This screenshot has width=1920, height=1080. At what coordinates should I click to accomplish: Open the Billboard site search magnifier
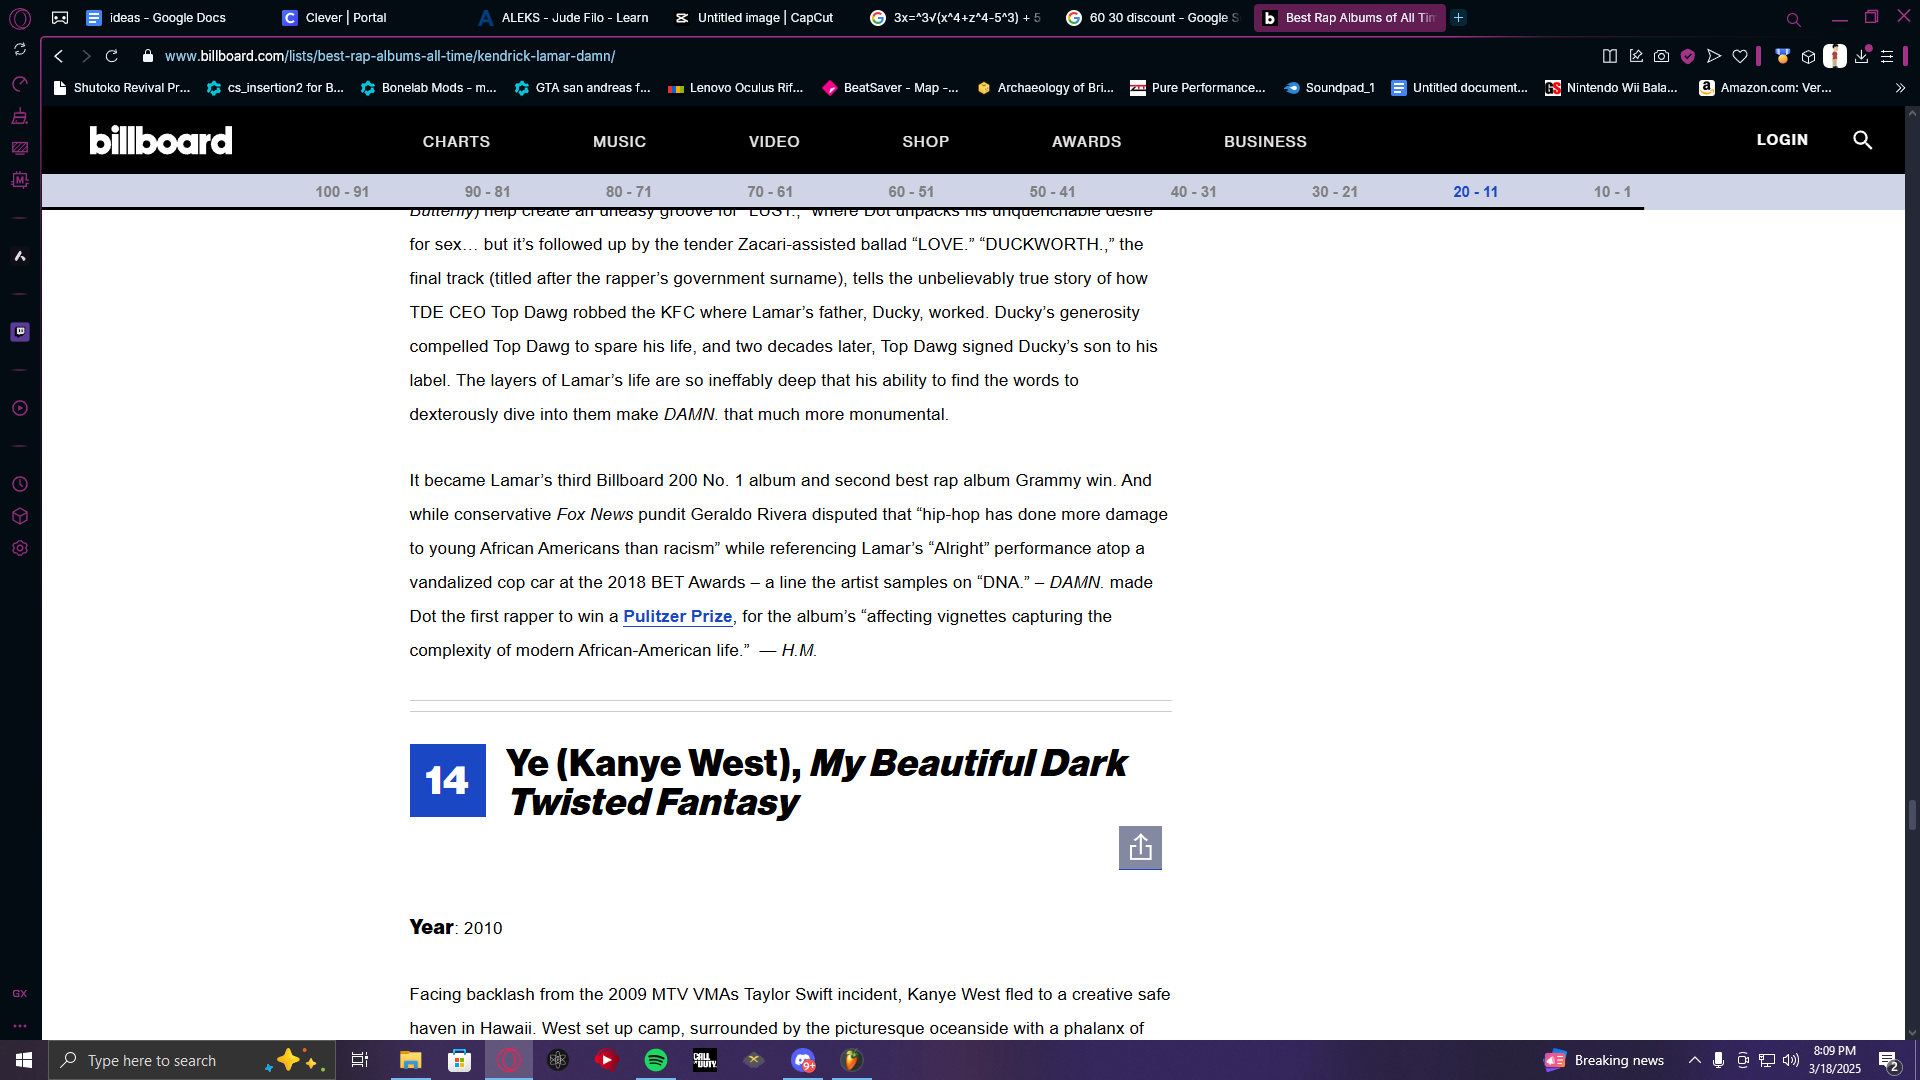1862,140
